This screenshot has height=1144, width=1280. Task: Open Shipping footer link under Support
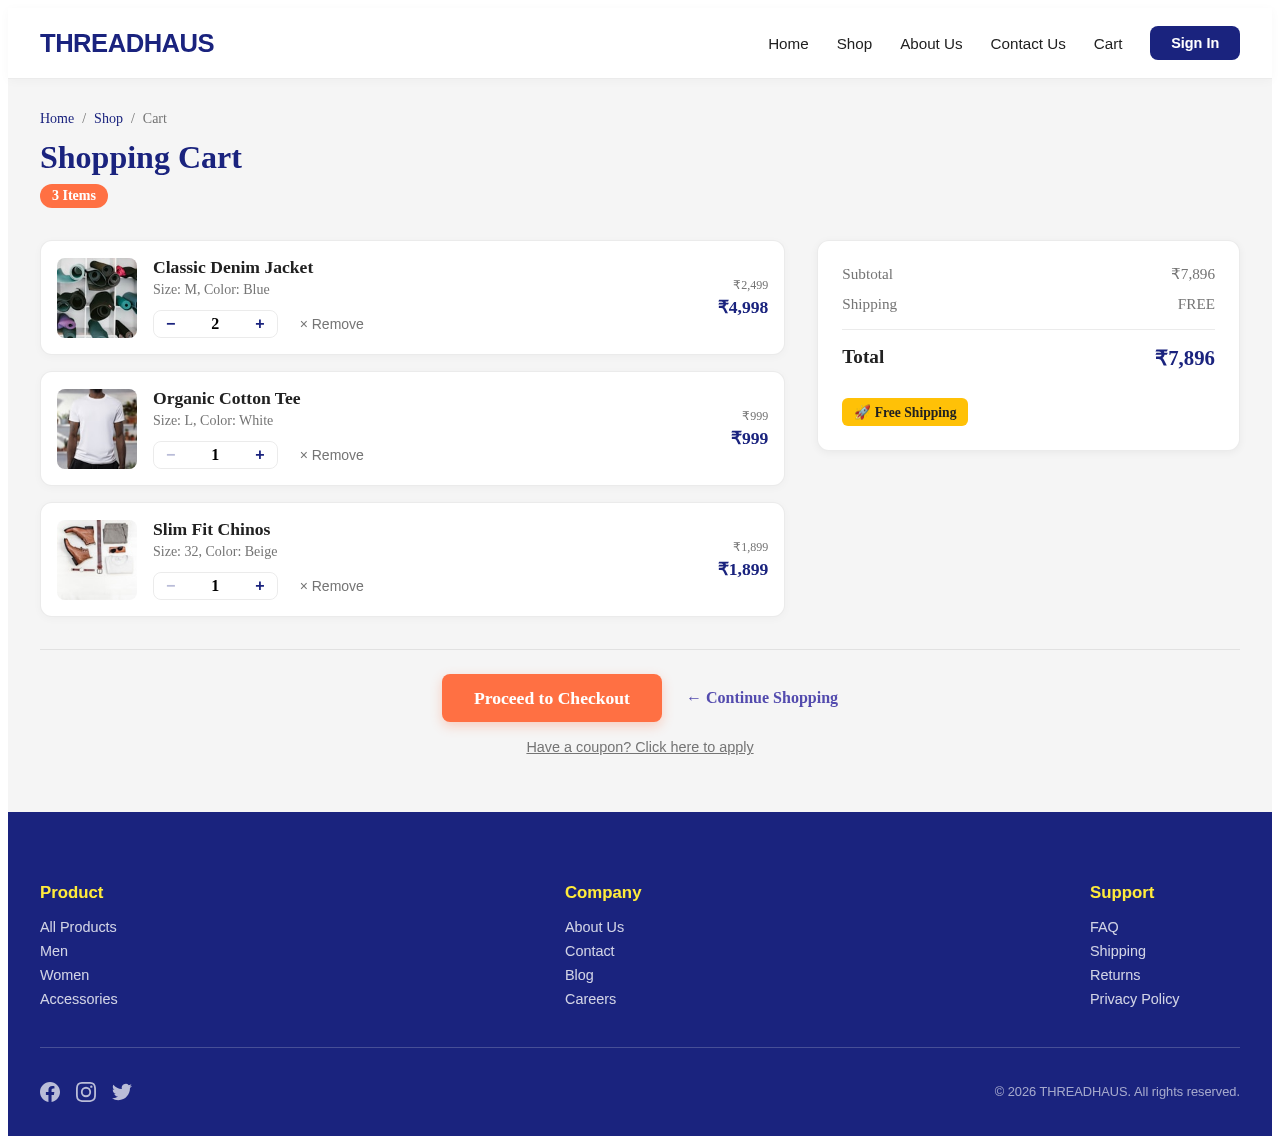point(1118,951)
